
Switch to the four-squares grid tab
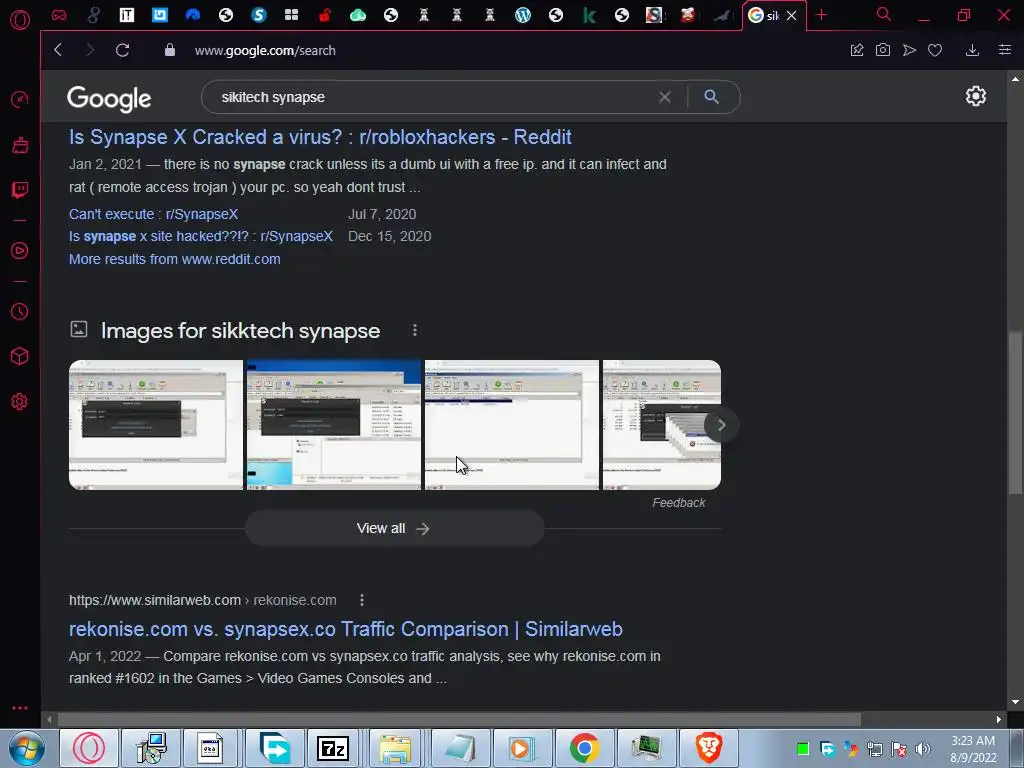pos(291,15)
